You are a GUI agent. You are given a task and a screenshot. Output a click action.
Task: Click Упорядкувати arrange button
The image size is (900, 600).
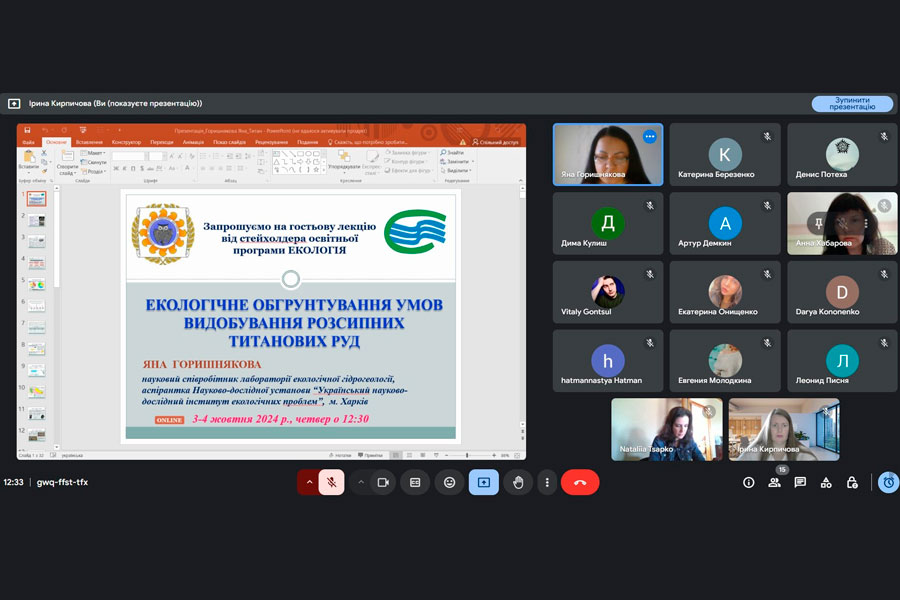[344, 161]
